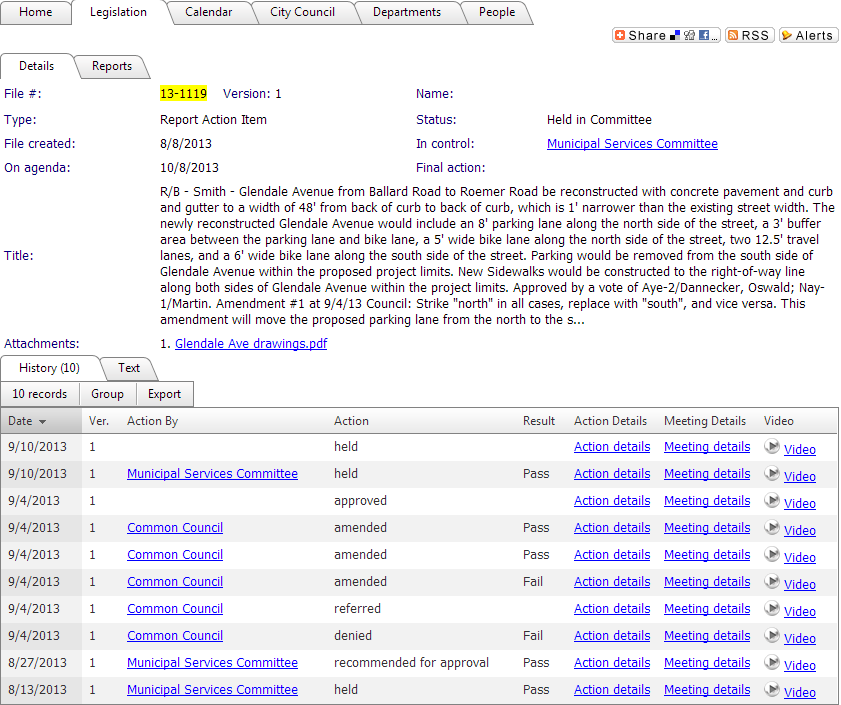Click the RSS feed button

(749, 35)
